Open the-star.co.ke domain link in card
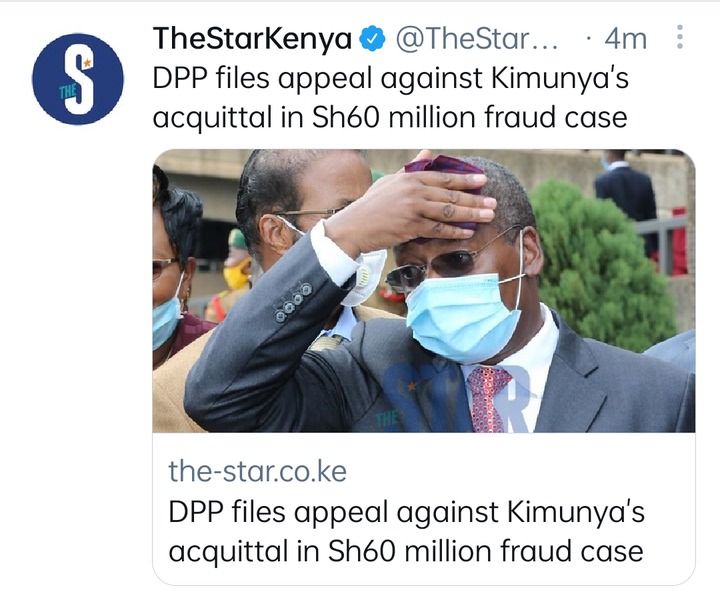720x592 pixels. 257,471
